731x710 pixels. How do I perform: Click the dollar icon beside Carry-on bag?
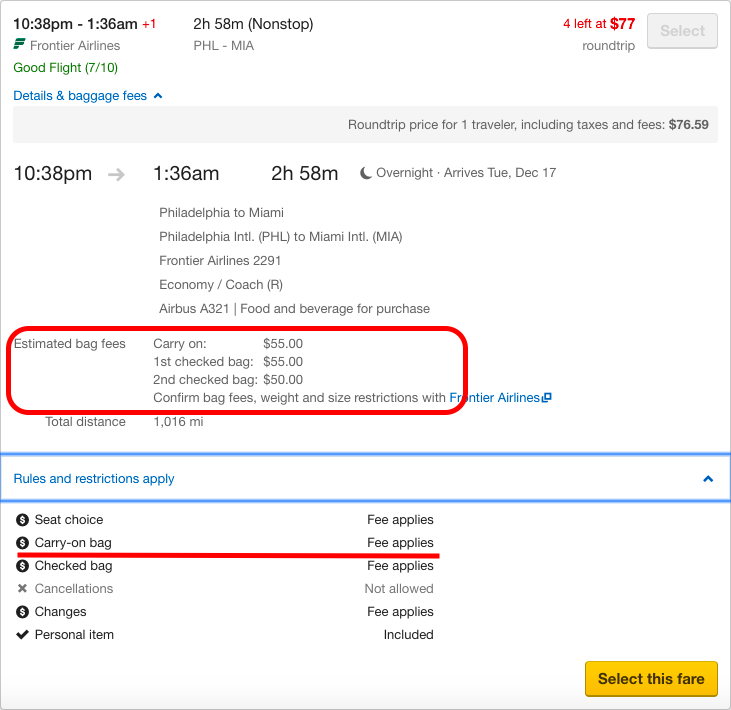pyautogui.click(x=22, y=543)
